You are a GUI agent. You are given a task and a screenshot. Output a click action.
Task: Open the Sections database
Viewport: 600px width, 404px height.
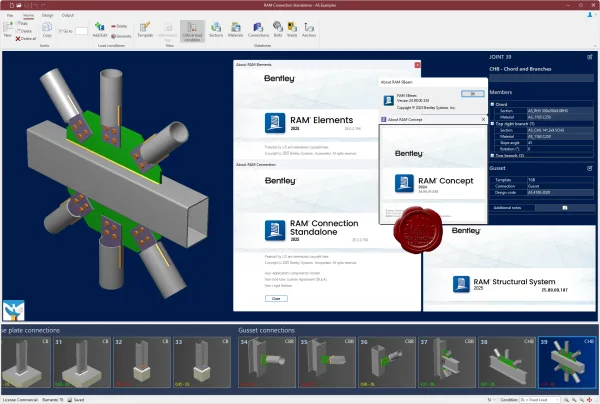pyautogui.click(x=216, y=28)
